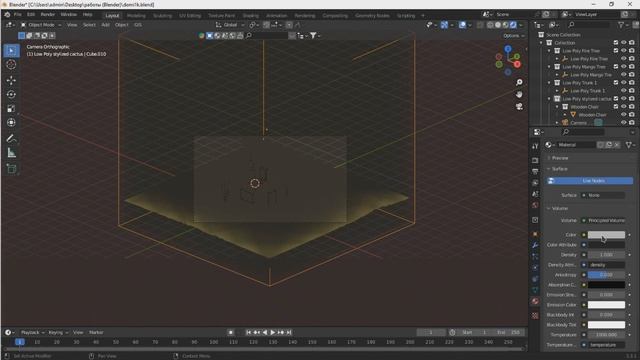Open the Edit menu

pyautogui.click(x=31, y=14)
